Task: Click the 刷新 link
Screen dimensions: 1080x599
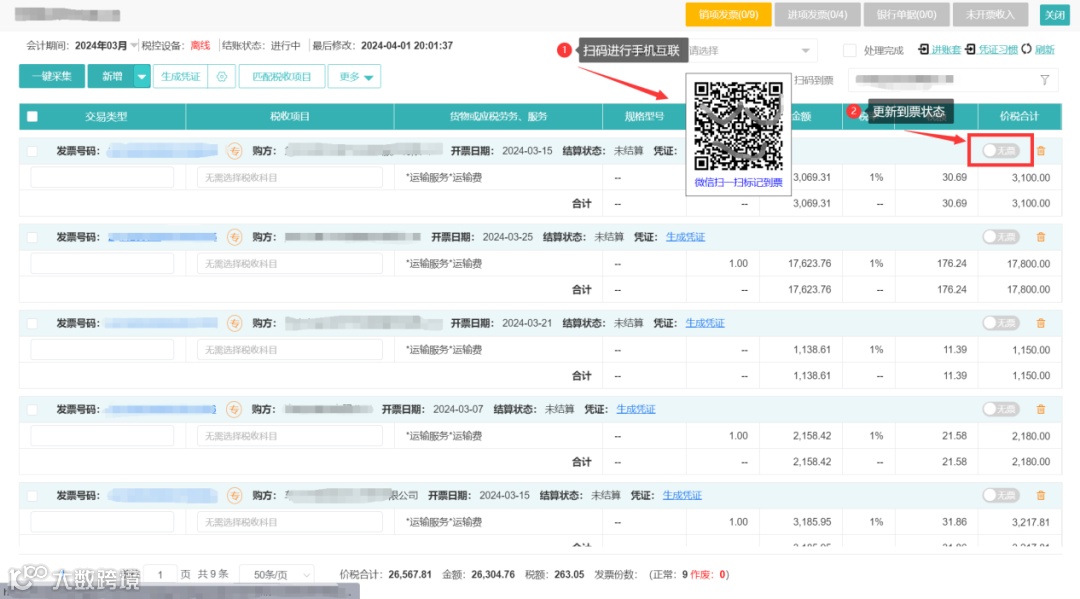Action: [x=1044, y=50]
